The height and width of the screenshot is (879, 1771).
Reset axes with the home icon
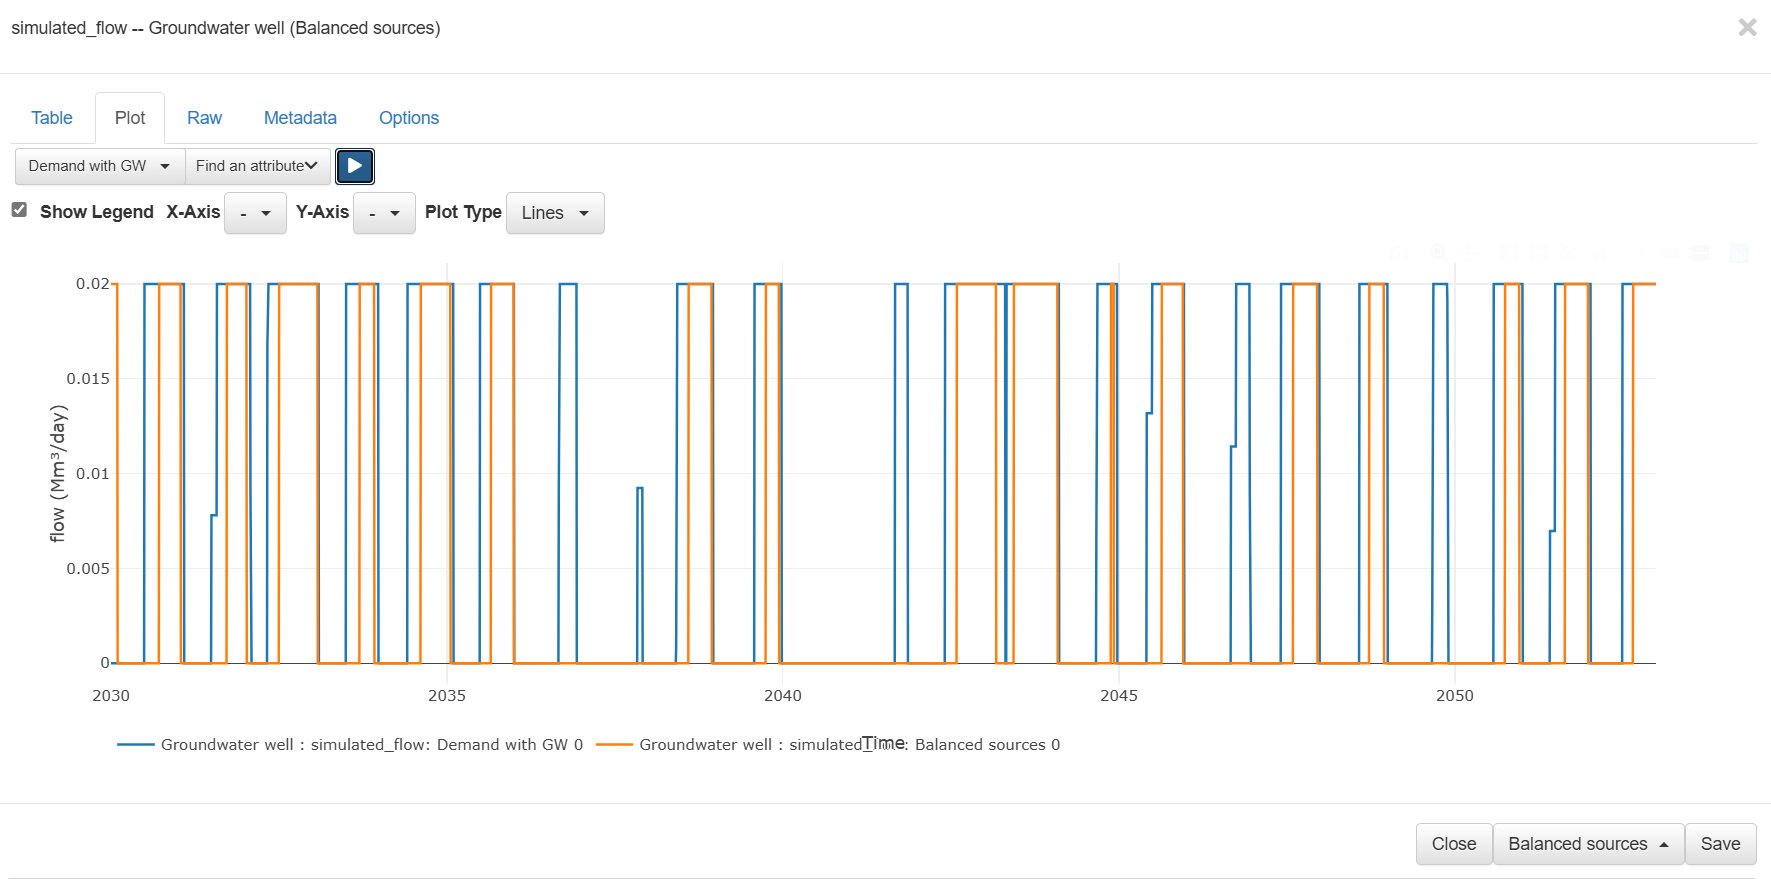click(x=1601, y=253)
